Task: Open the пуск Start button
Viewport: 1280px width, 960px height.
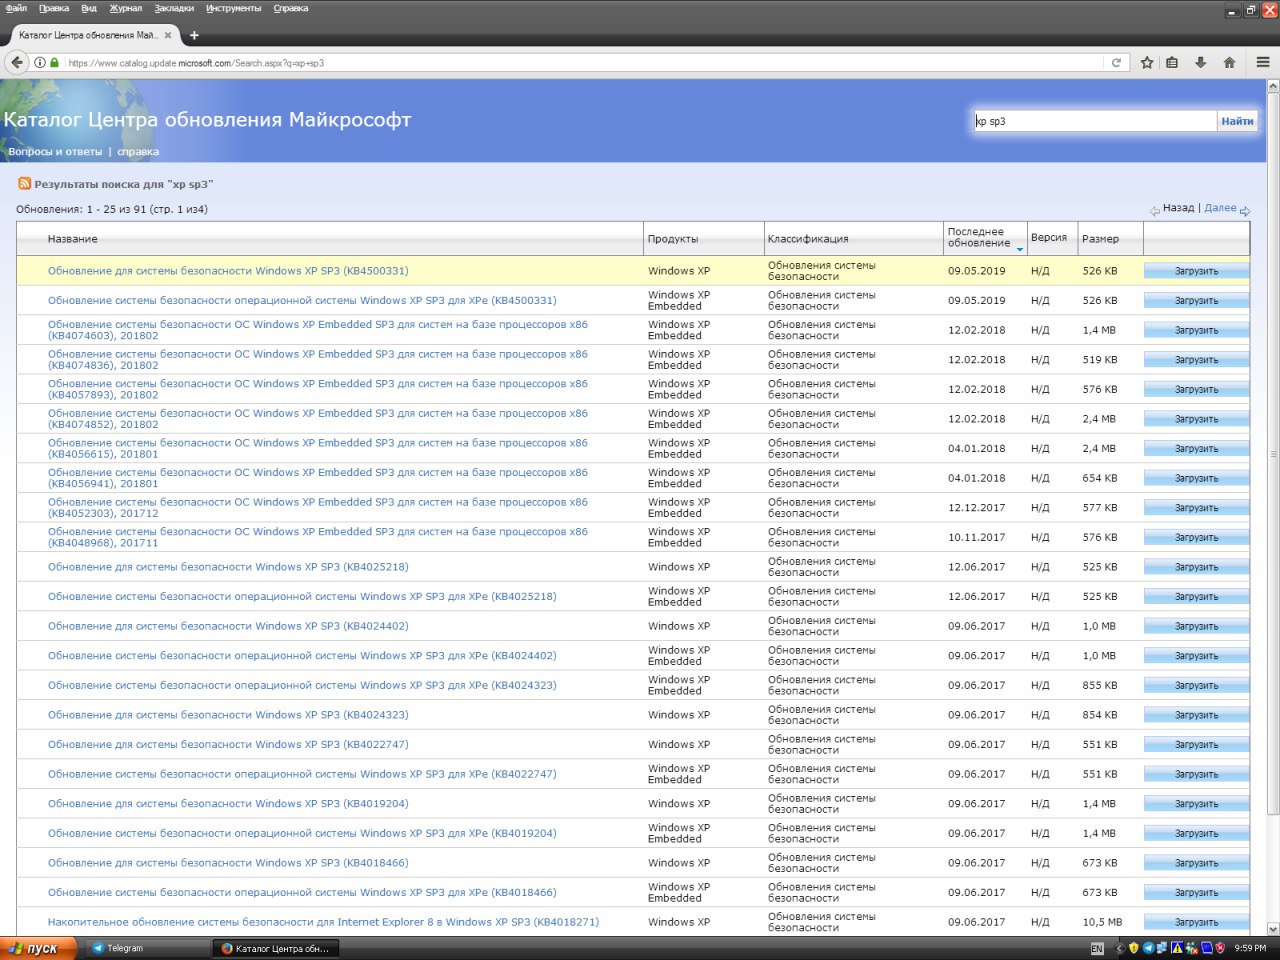Action: click(x=38, y=948)
